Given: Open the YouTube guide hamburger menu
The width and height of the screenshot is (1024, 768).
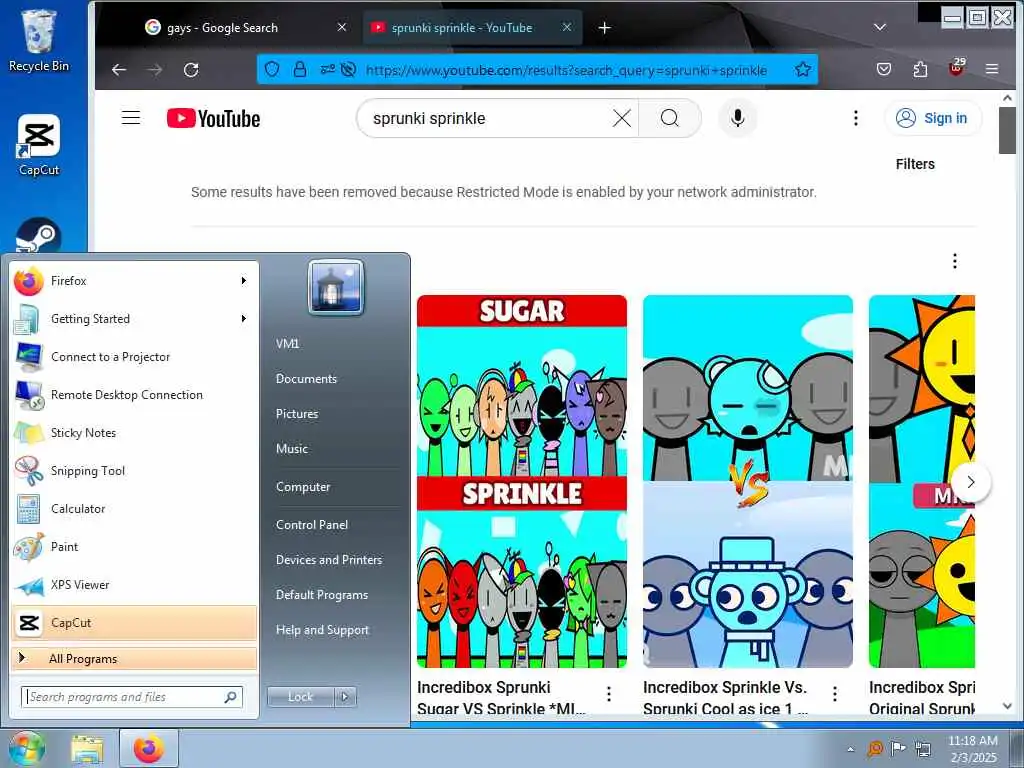Looking at the screenshot, I should pyautogui.click(x=131, y=118).
